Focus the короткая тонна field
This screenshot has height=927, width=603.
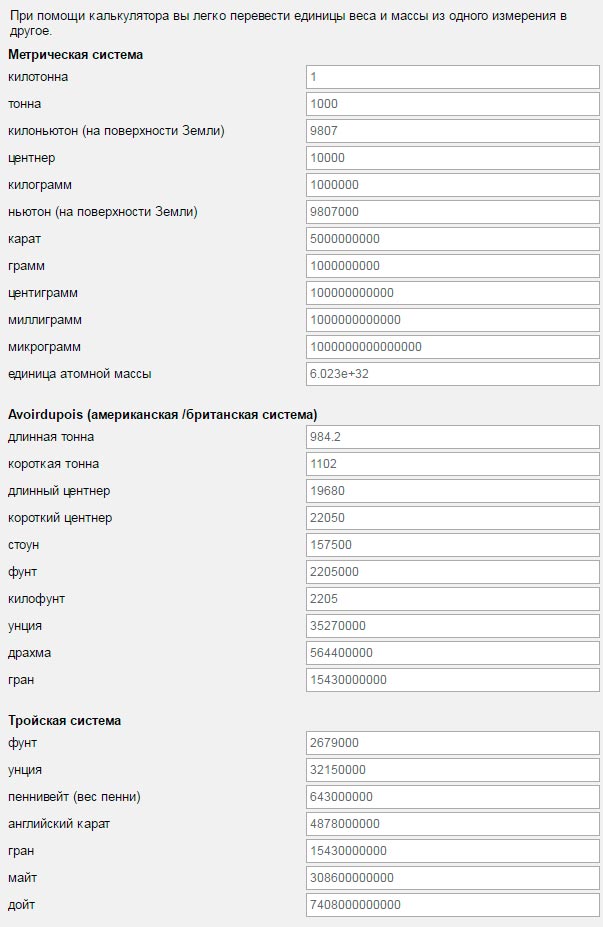pyautogui.click(x=453, y=464)
